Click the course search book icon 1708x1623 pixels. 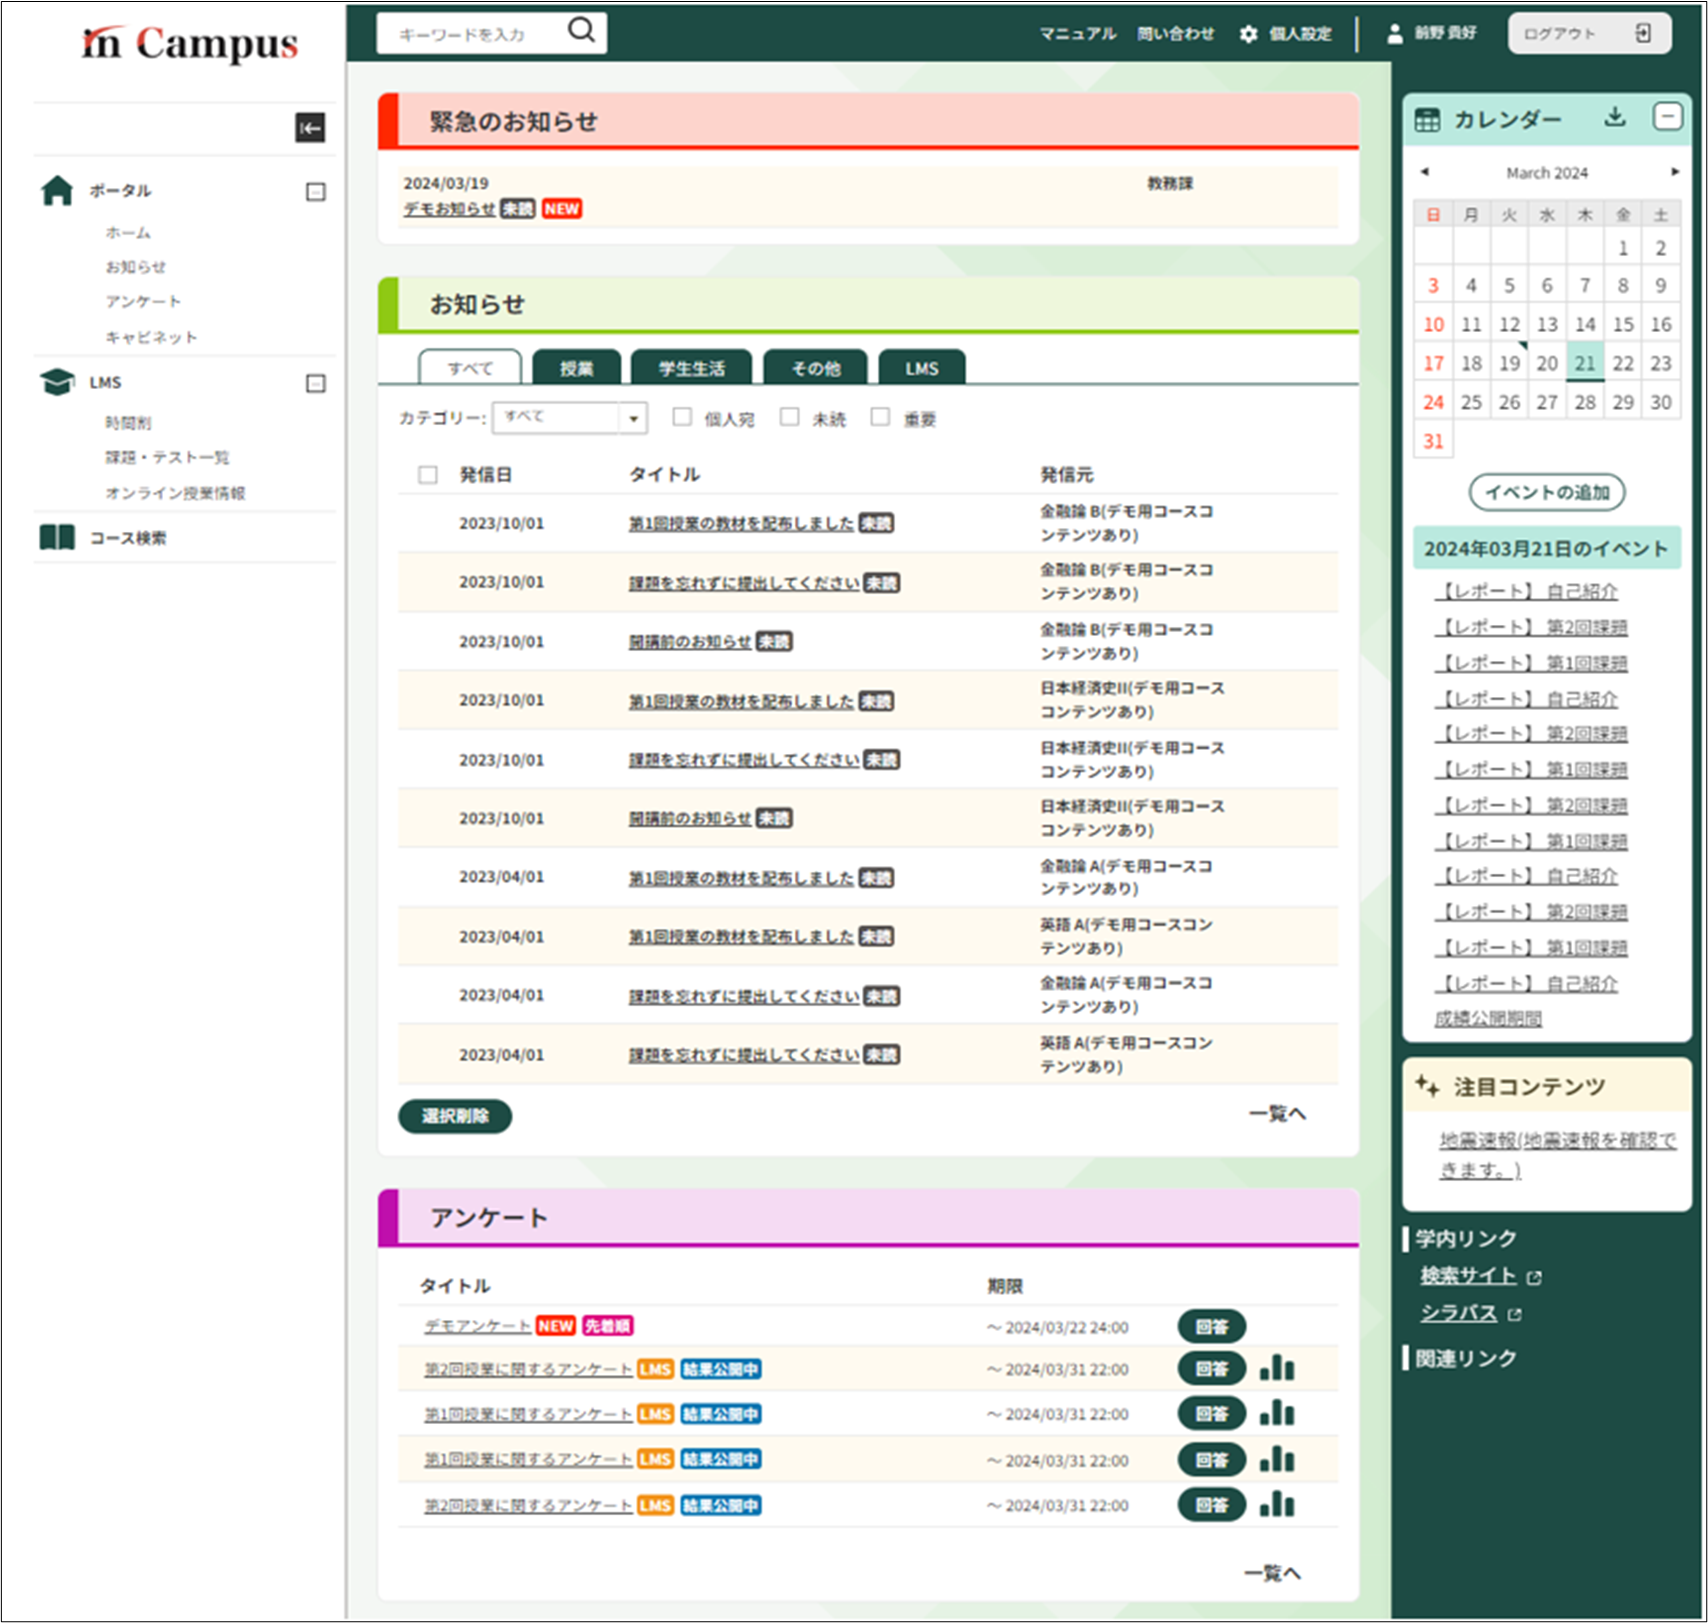[57, 538]
